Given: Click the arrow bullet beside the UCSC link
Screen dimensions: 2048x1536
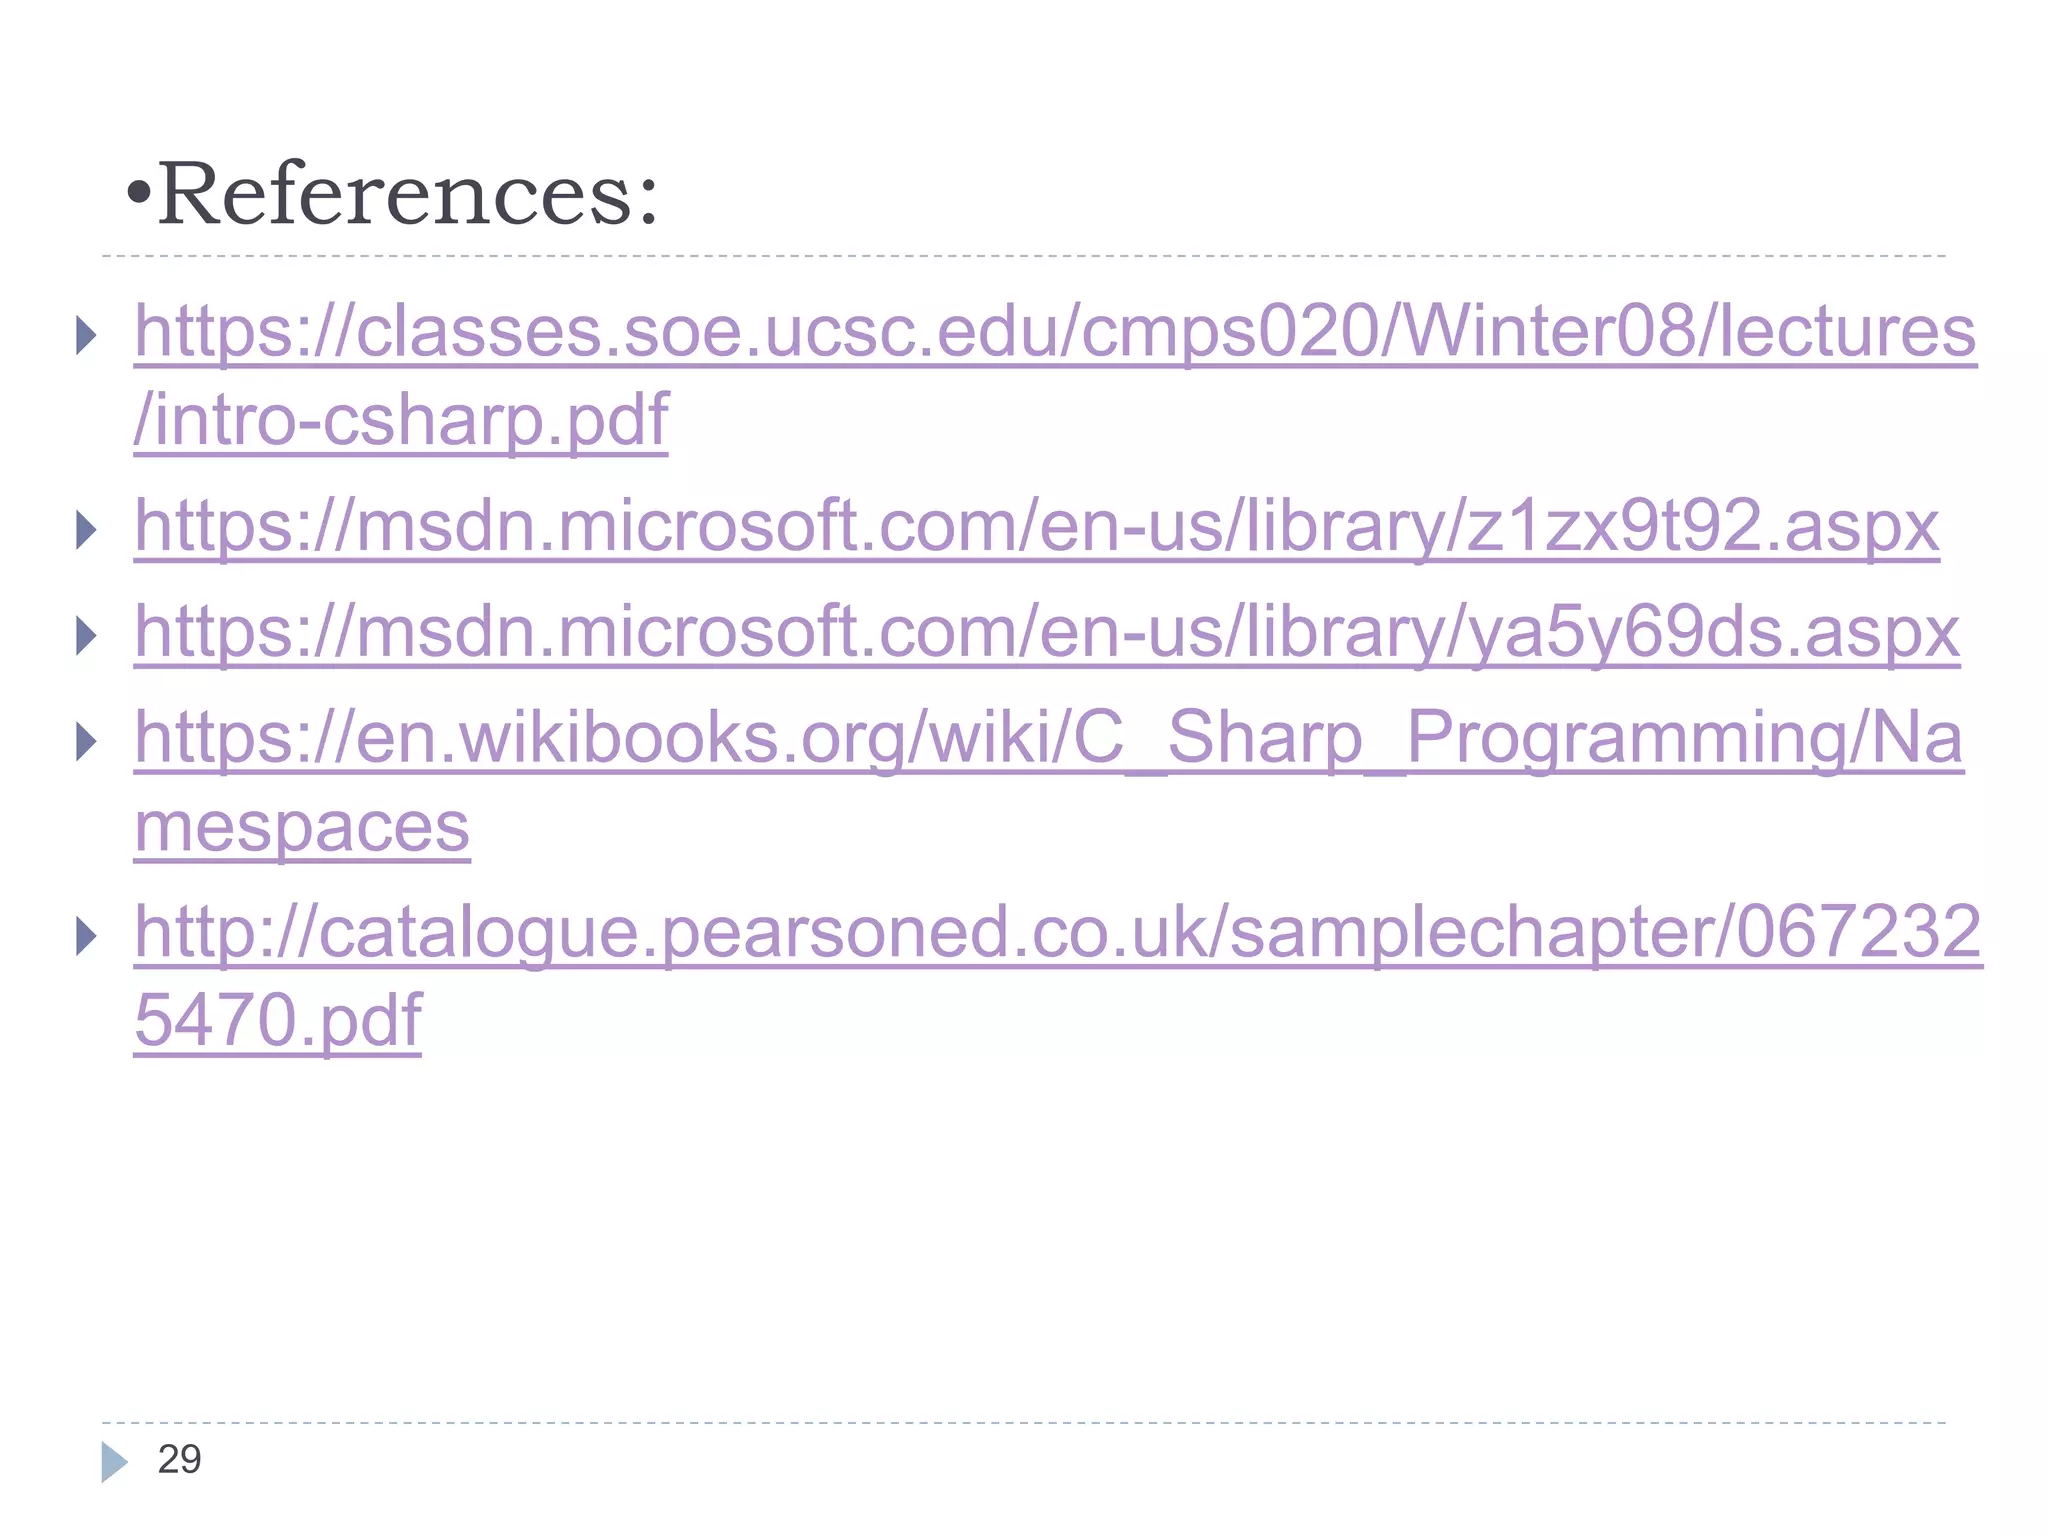Looking at the screenshot, I should tap(87, 336).
